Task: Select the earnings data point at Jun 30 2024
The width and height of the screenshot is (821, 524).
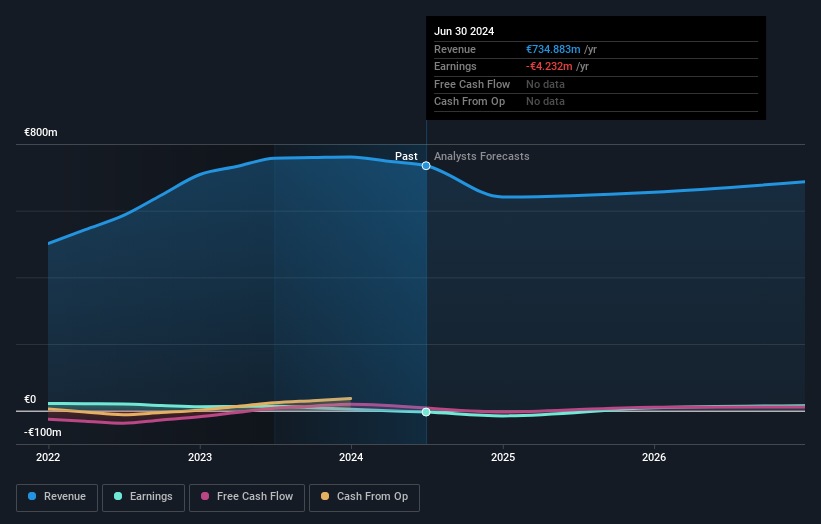Action: tap(426, 412)
